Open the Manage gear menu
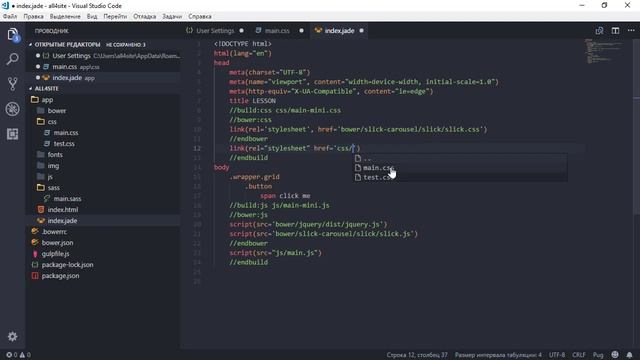Screen dimensions: 640x360 tap(13, 337)
